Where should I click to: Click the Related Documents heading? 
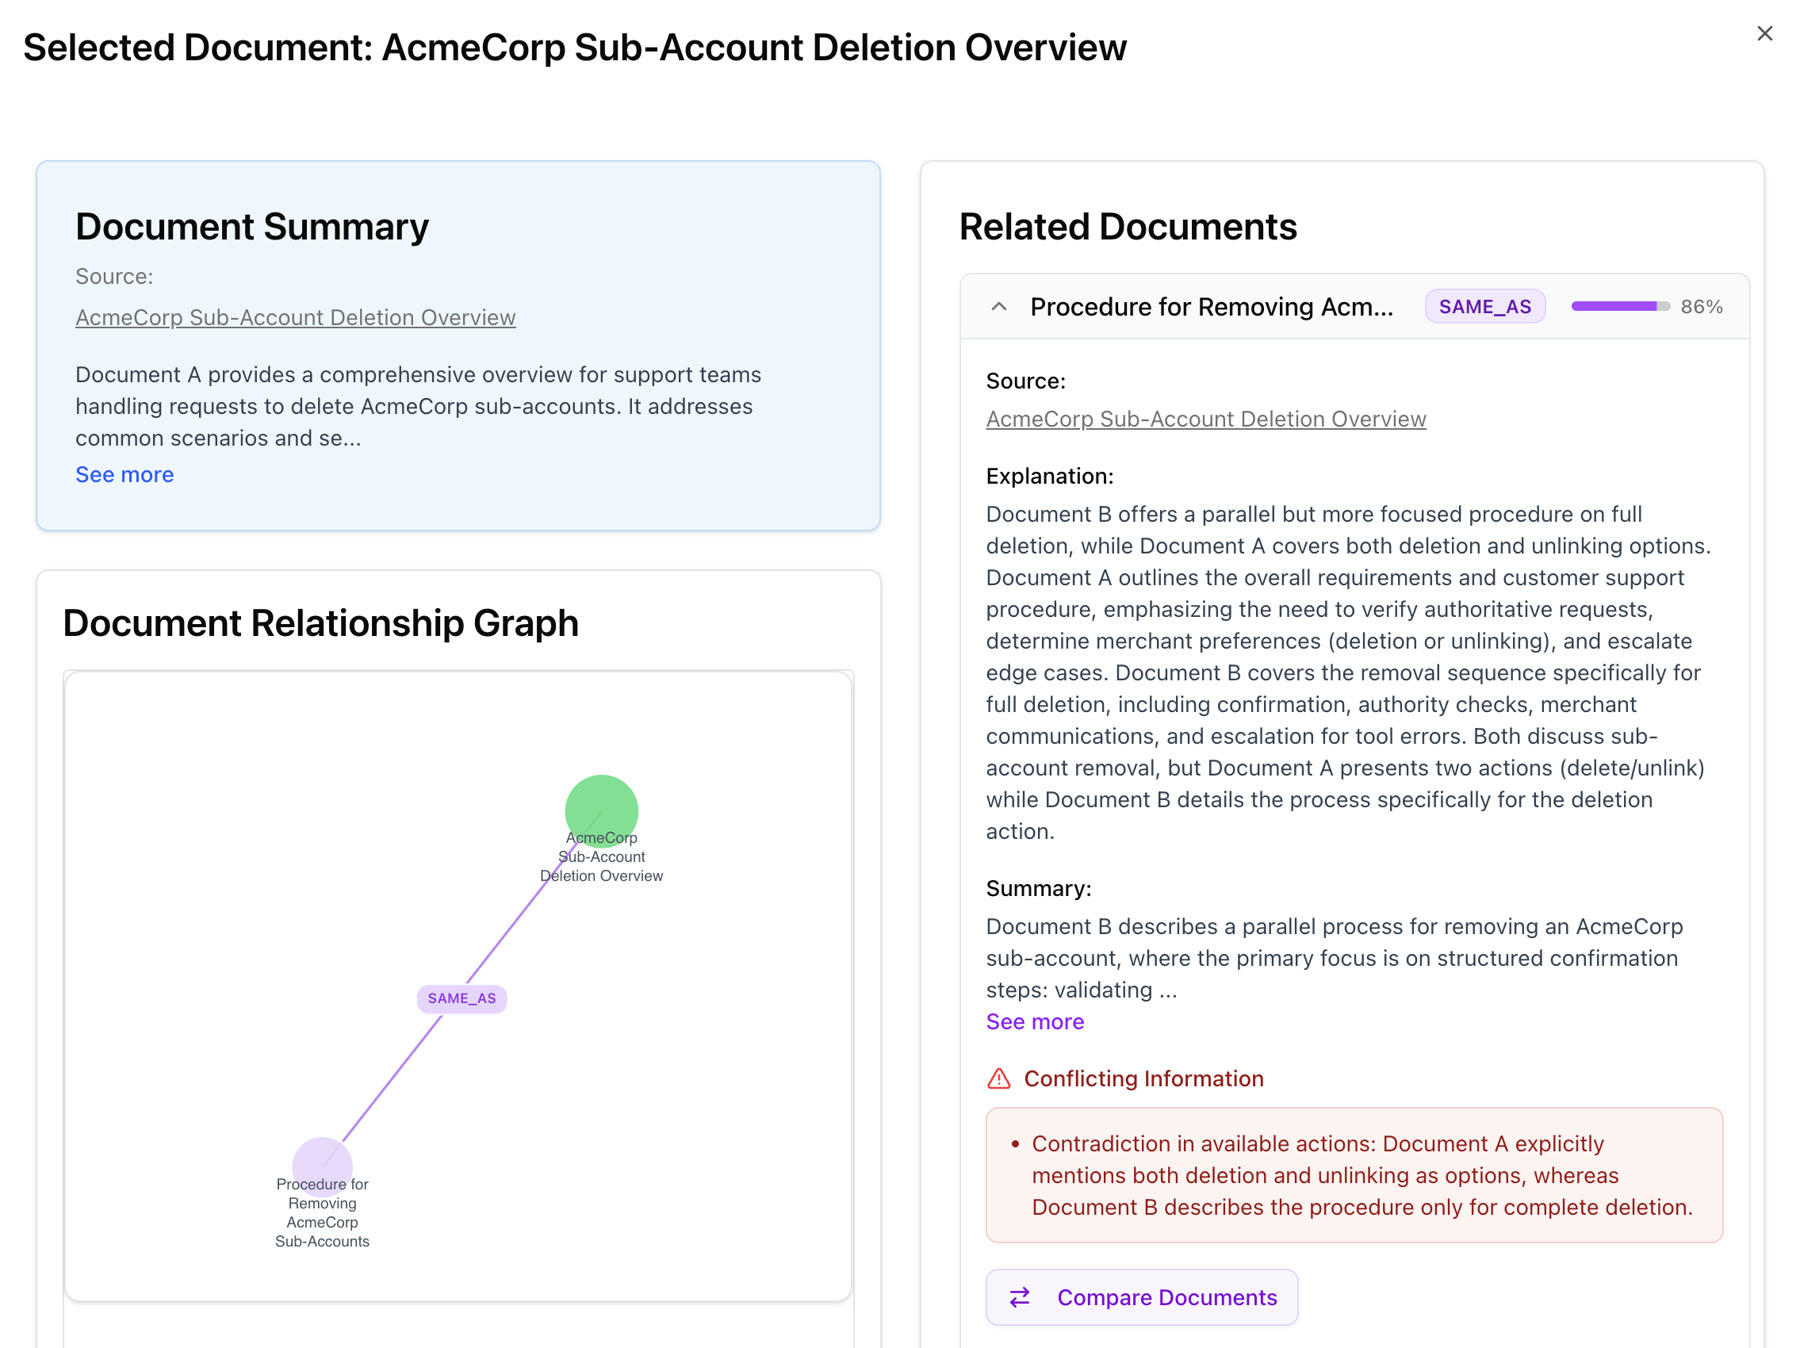1127,227
